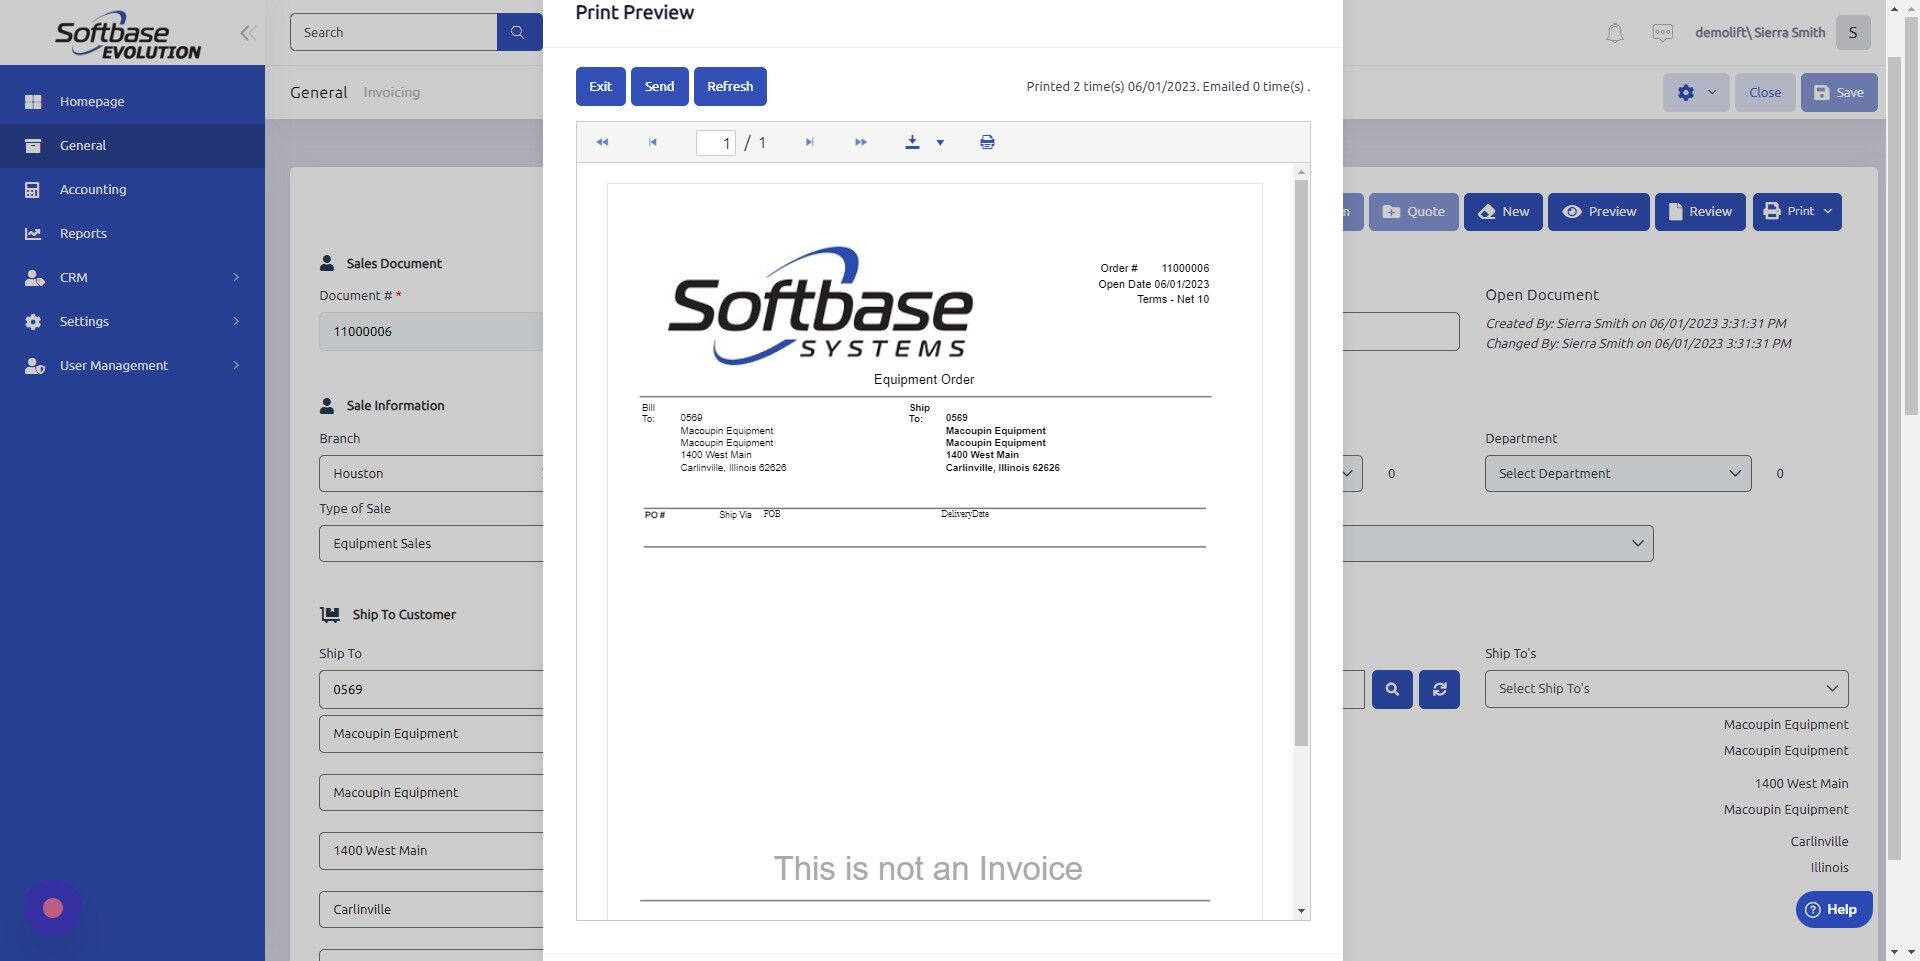Click the Save button
Viewport: 1920px width, 961px height.
point(1838,92)
